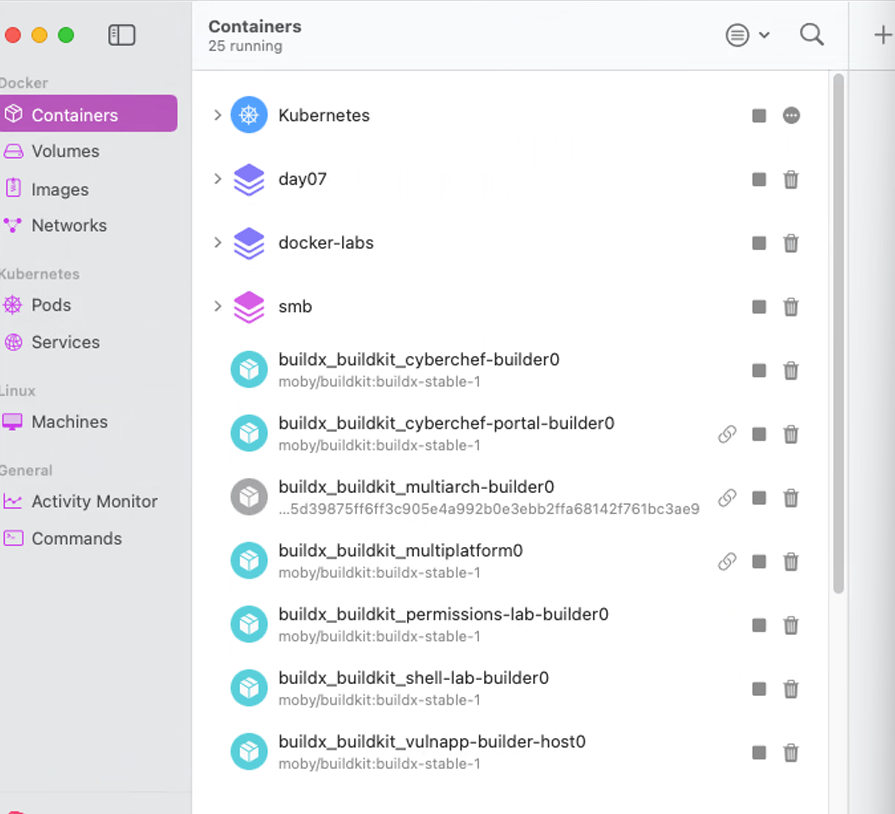
Task: Delete the docker-labs group
Action: [791, 243]
